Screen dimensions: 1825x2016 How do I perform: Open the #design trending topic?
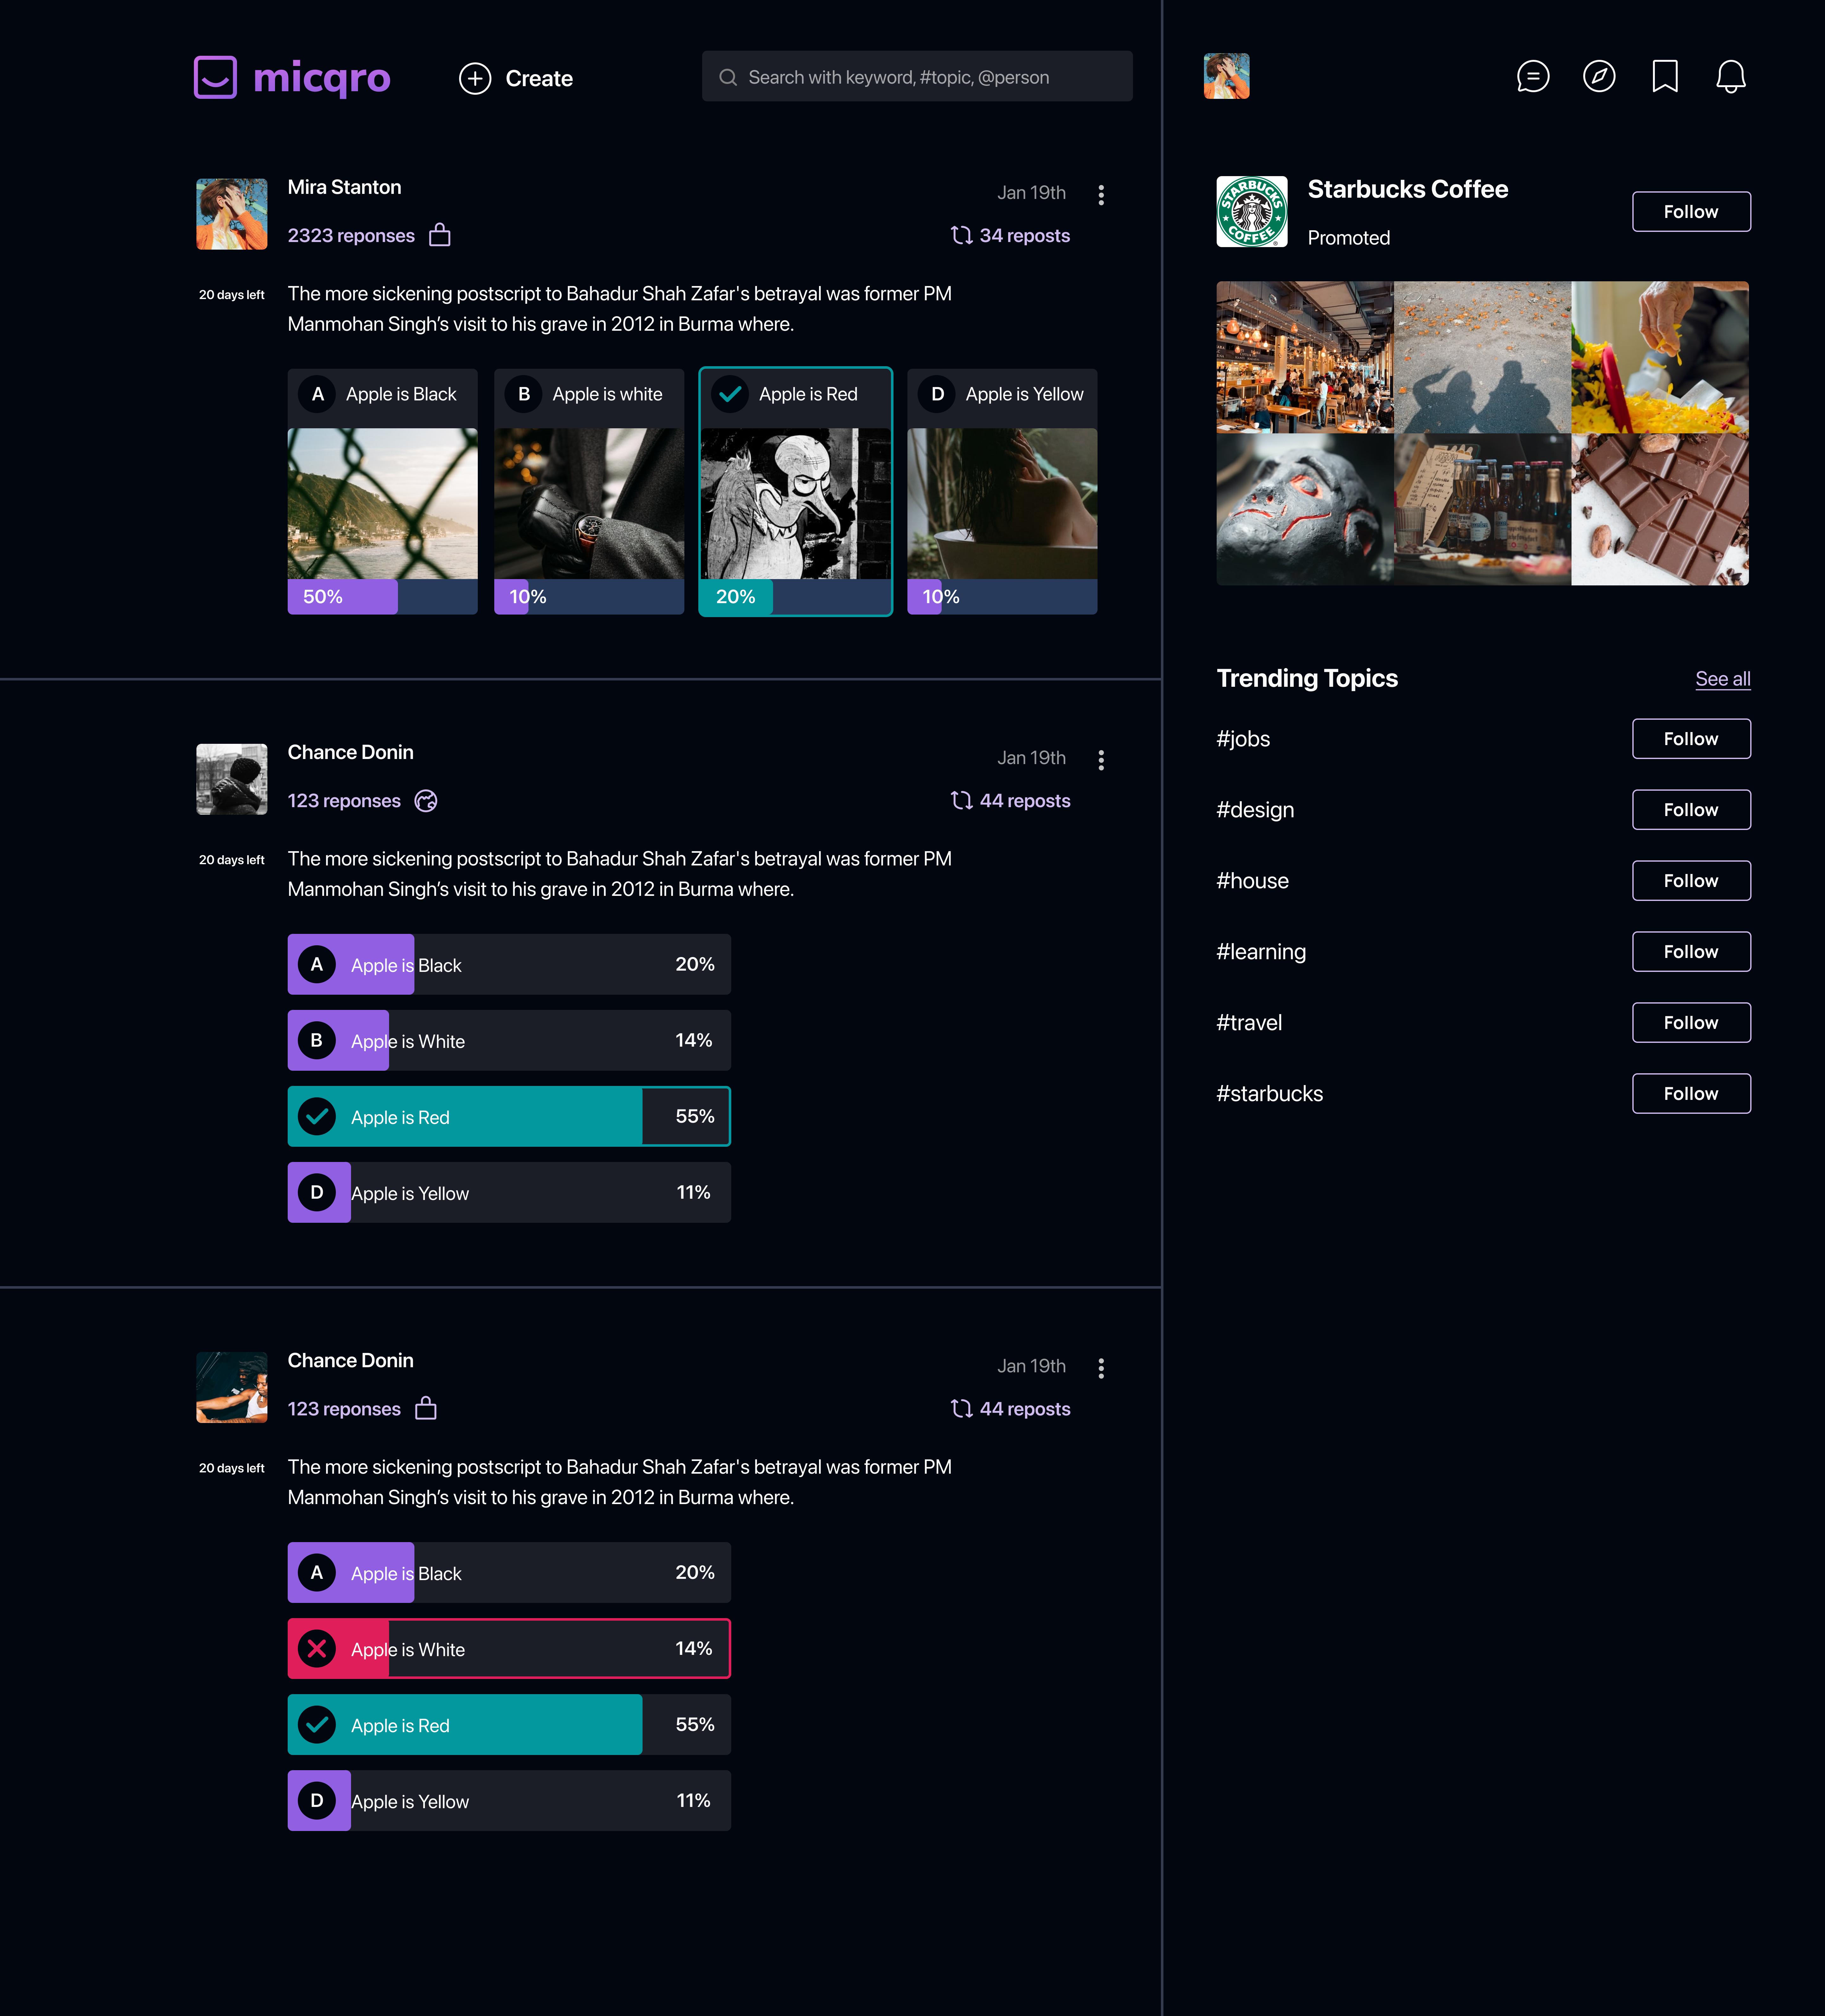pyautogui.click(x=1255, y=810)
